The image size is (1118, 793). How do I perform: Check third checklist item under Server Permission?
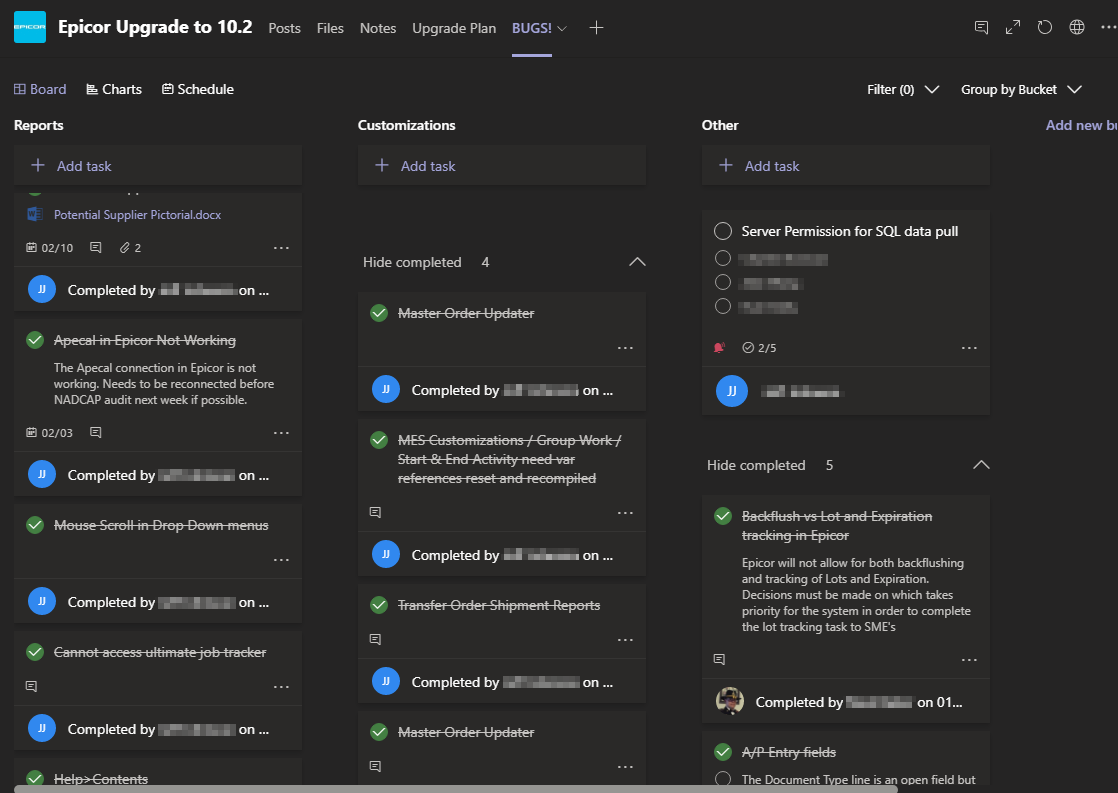click(x=723, y=306)
